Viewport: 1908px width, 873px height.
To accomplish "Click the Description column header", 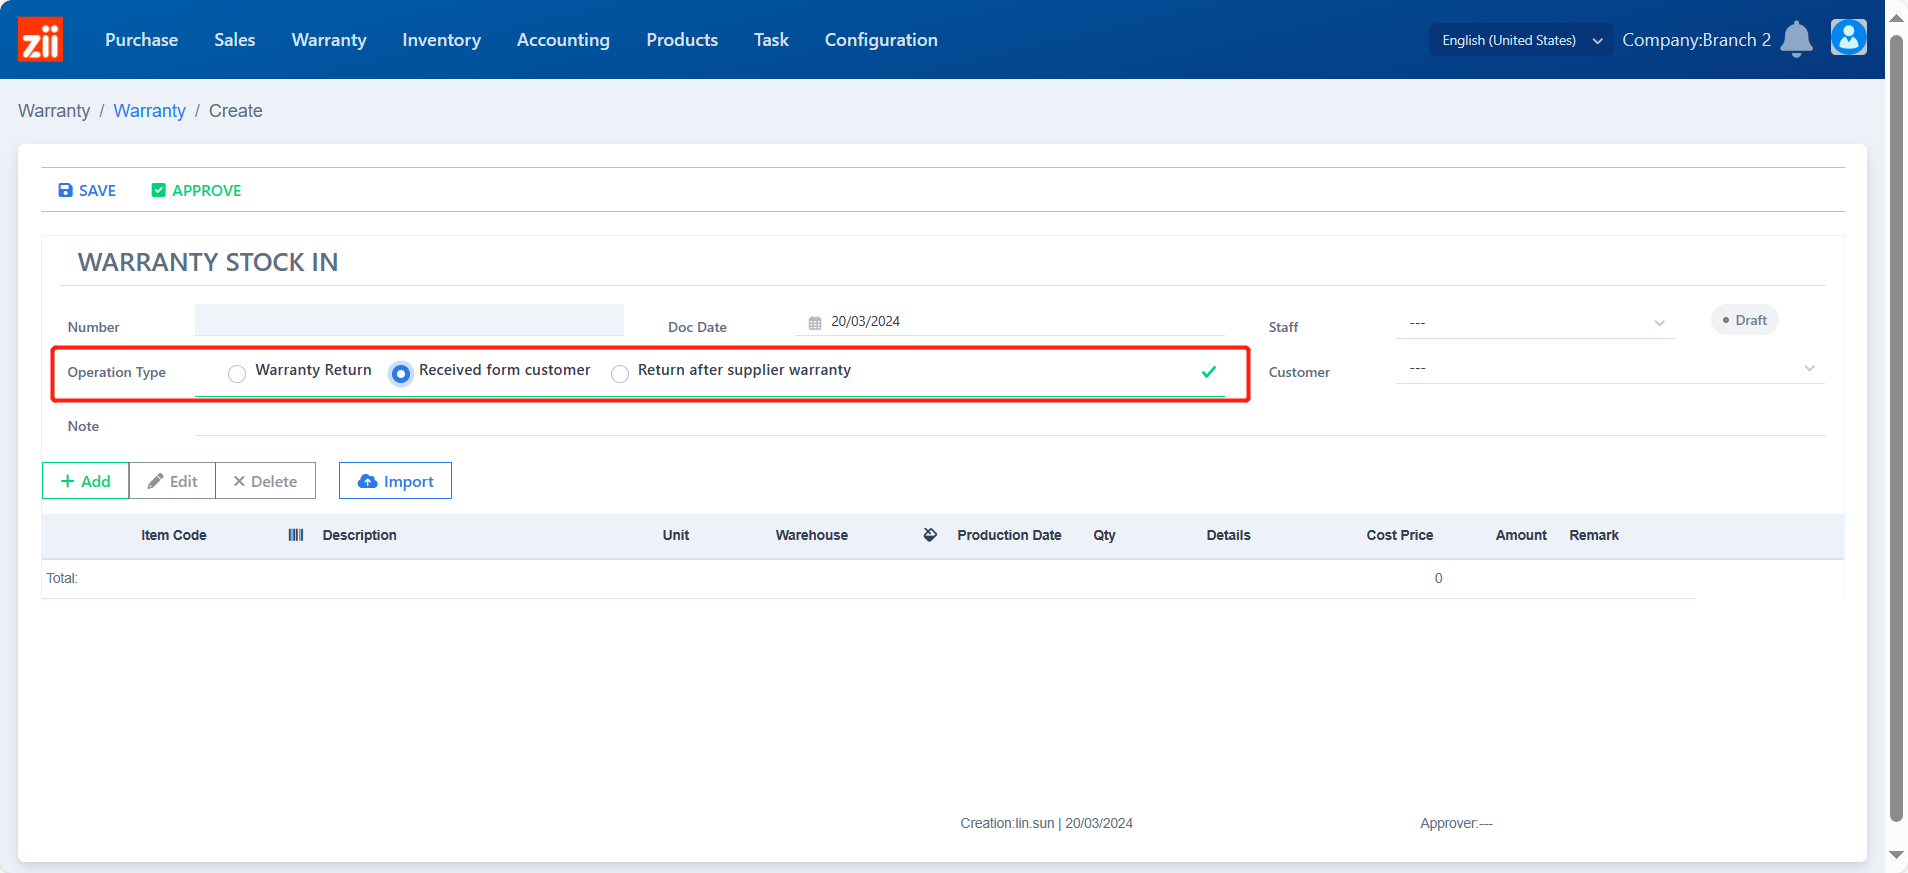I will click(360, 535).
